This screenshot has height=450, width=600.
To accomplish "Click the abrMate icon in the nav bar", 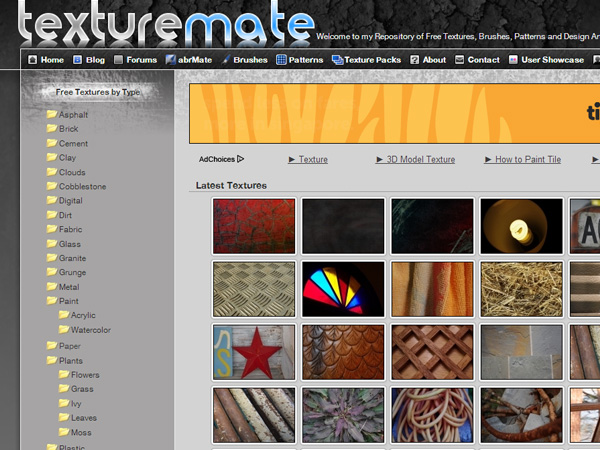I will (x=171, y=60).
